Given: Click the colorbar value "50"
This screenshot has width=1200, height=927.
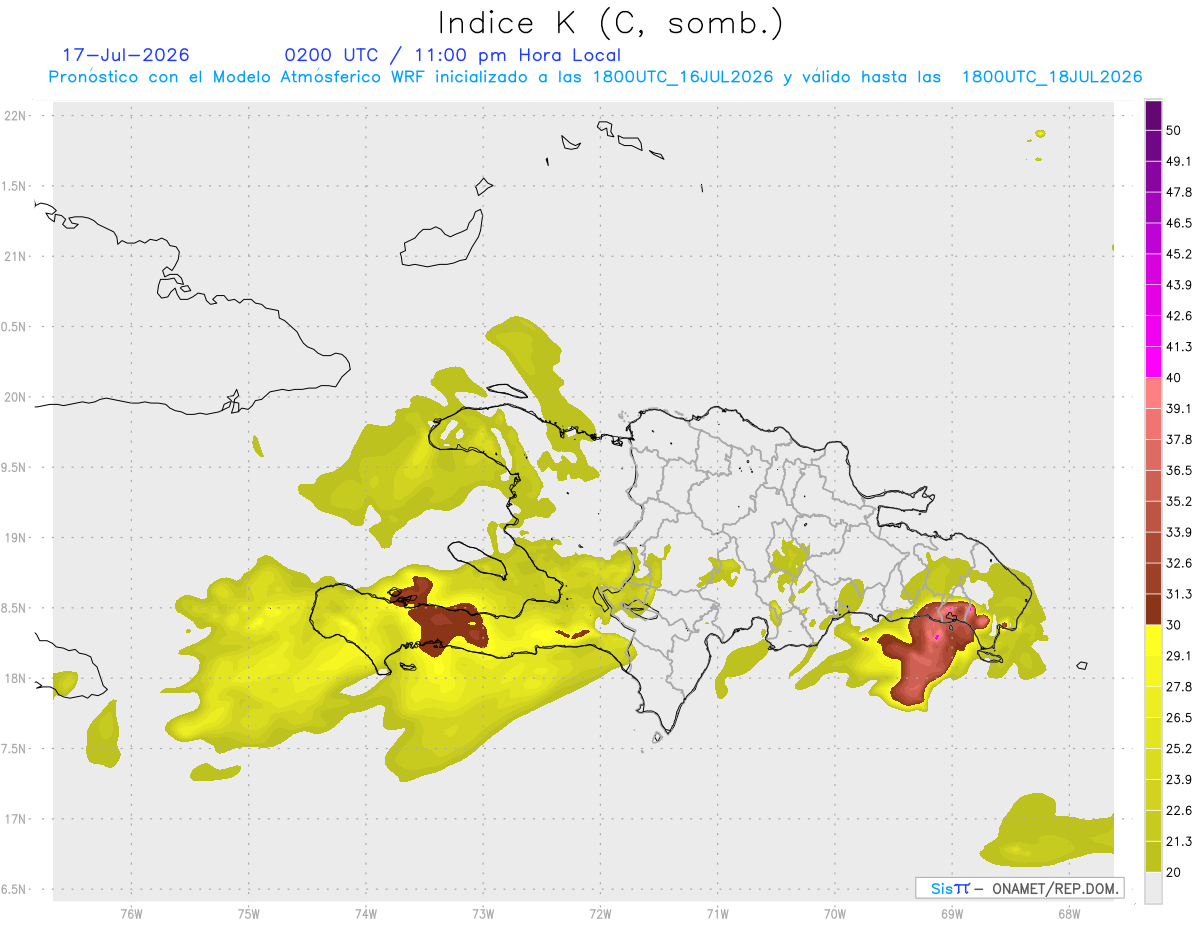Looking at the screenshot, I should [x=1174, y=130].
